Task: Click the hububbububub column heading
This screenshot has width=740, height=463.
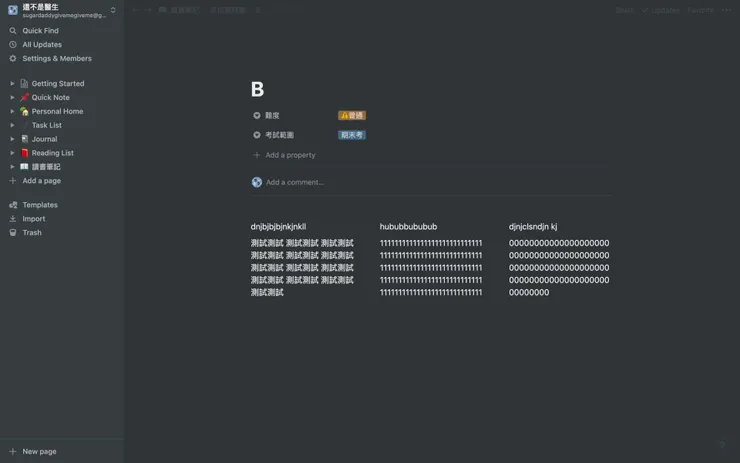Action: pos(408,227)
